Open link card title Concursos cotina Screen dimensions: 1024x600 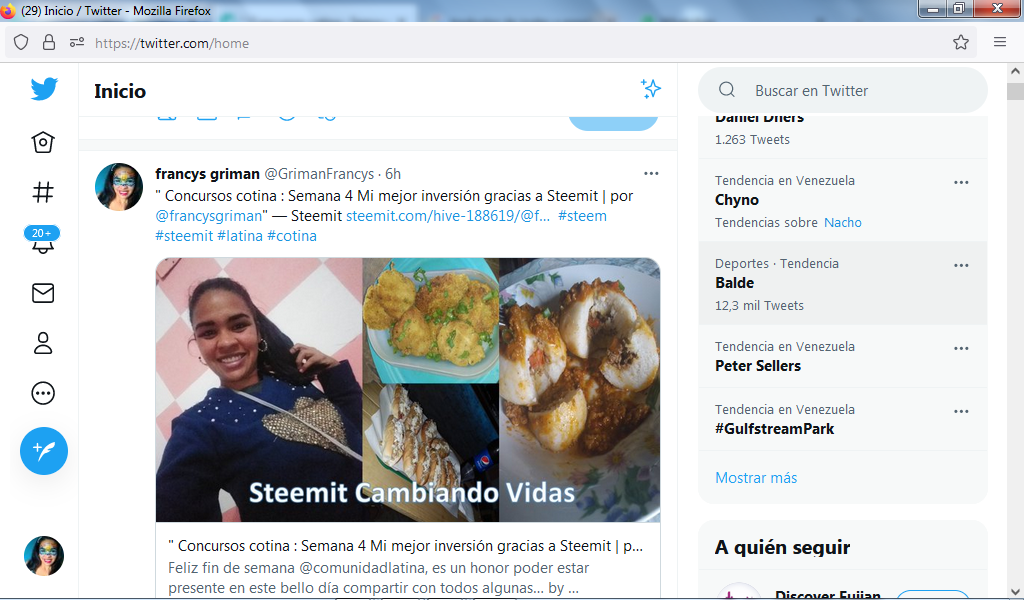point(406,546)
